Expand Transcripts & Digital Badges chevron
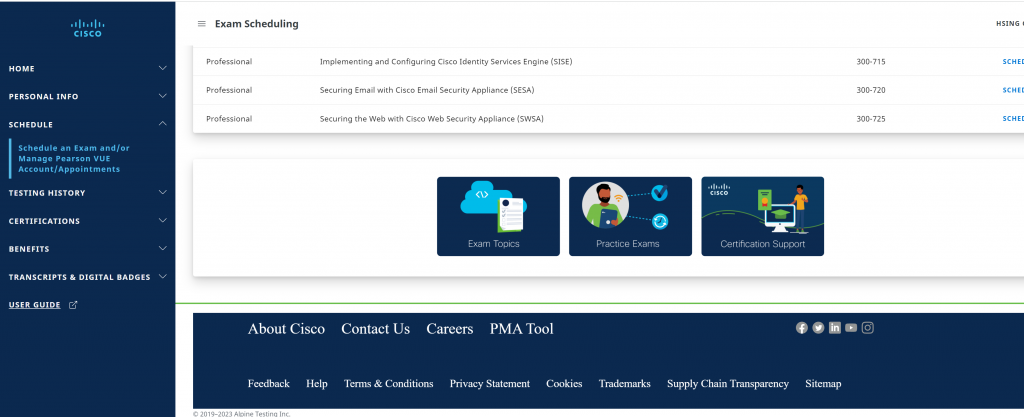 (163, 277)
